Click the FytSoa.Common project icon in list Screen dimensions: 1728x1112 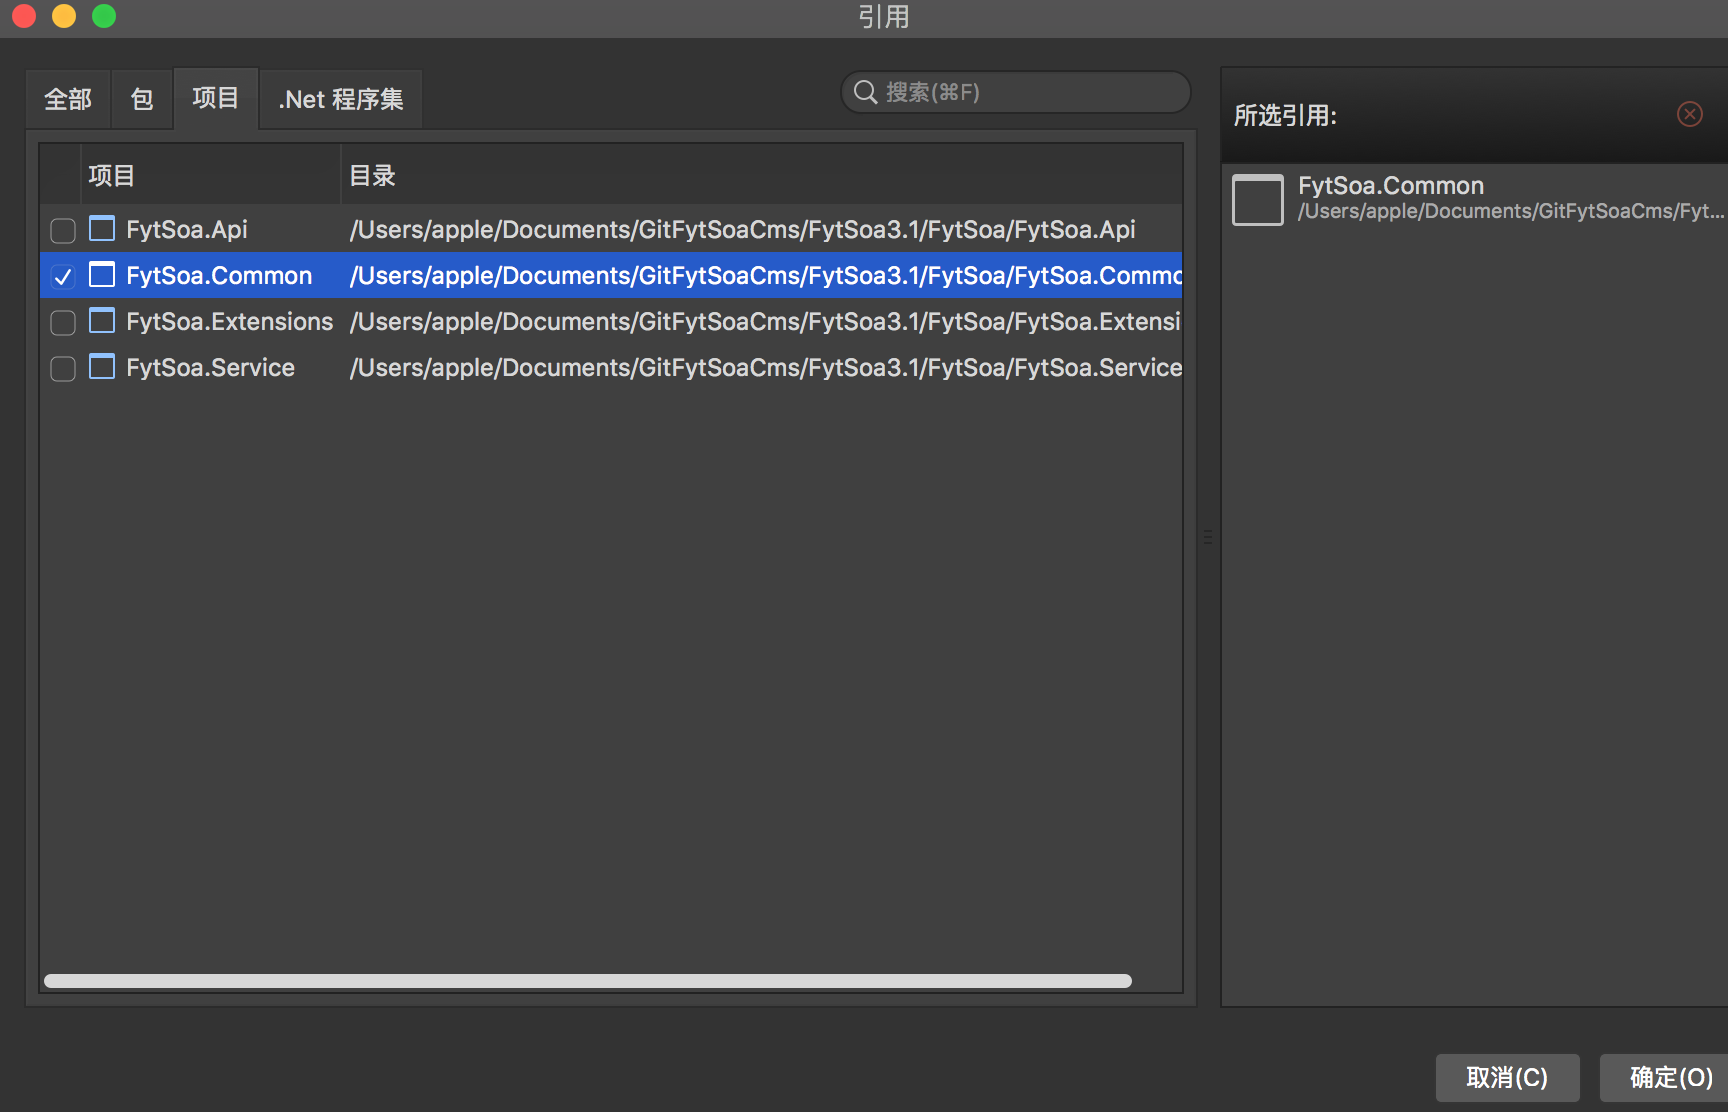tap(102, 275)
